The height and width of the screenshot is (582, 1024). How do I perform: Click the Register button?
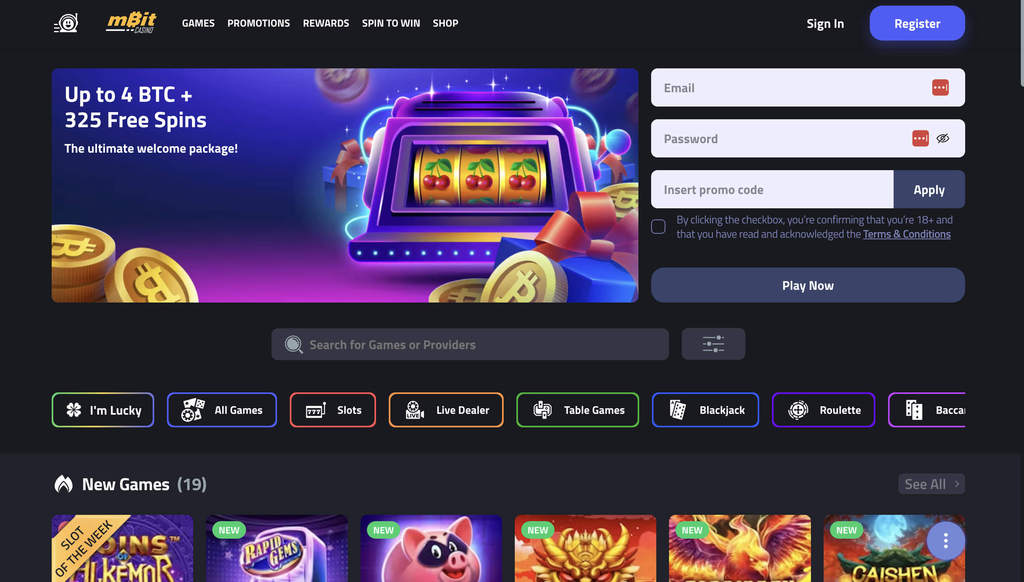(917, 24)
